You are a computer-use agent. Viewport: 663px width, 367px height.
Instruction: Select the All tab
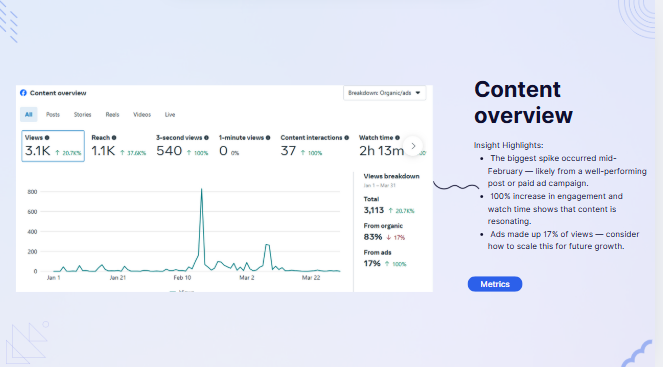pos(28,115)
